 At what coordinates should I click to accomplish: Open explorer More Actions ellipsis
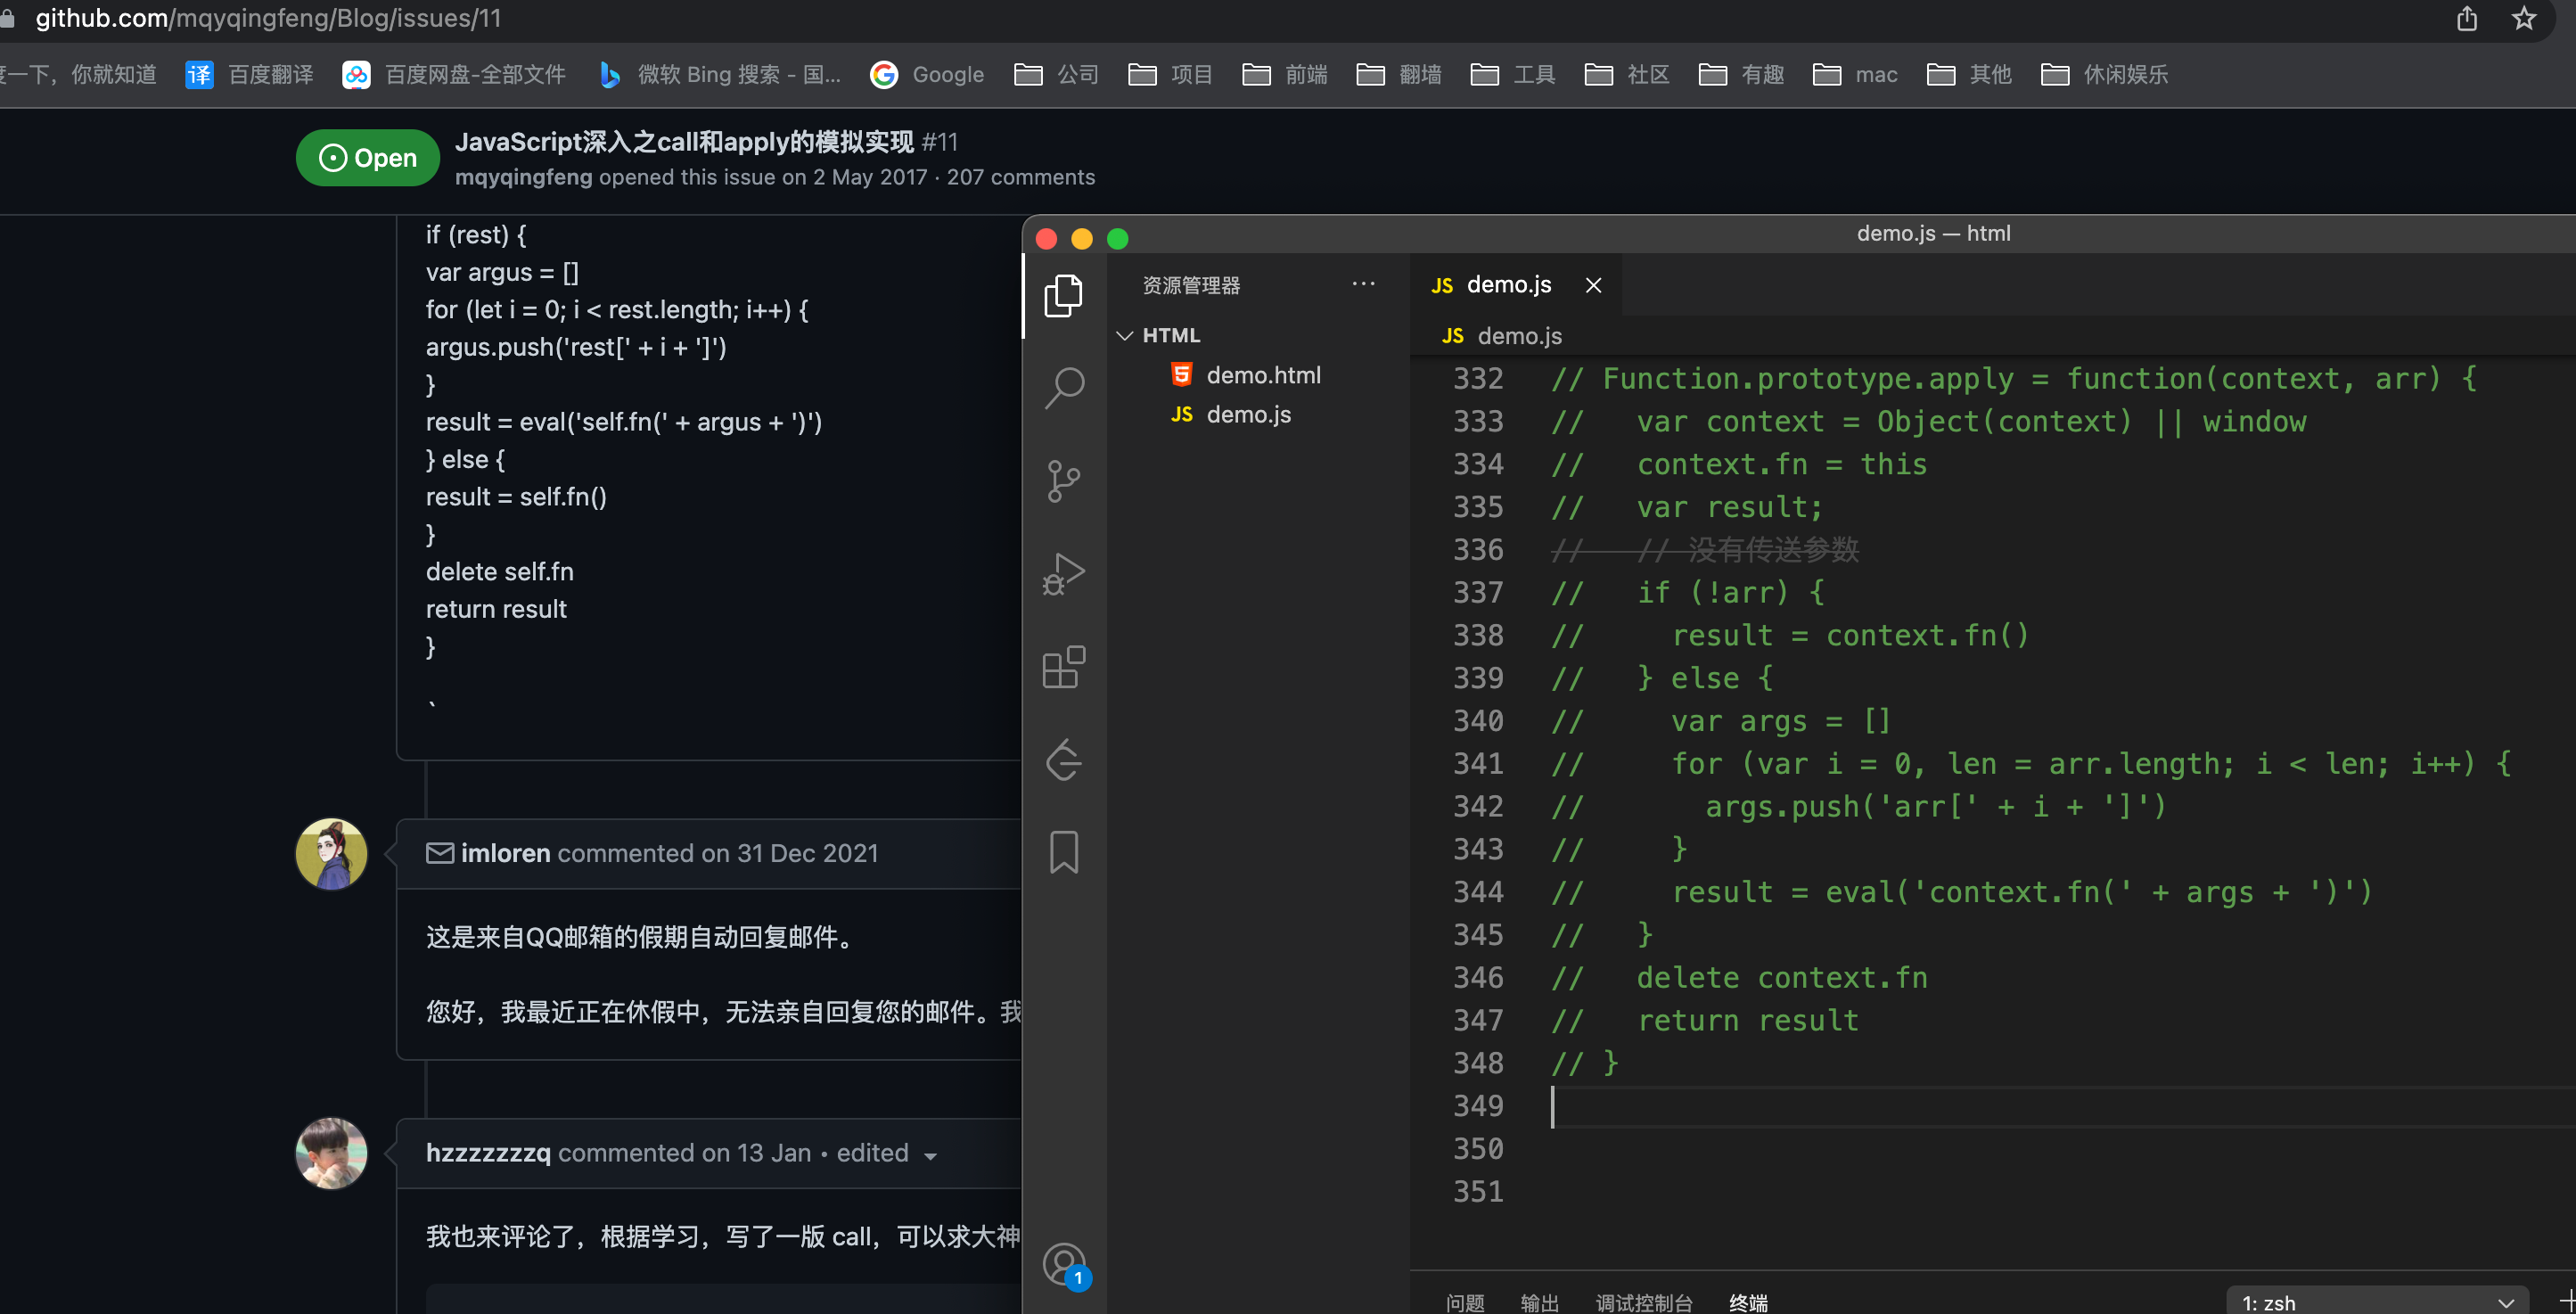click(1363, 285)
